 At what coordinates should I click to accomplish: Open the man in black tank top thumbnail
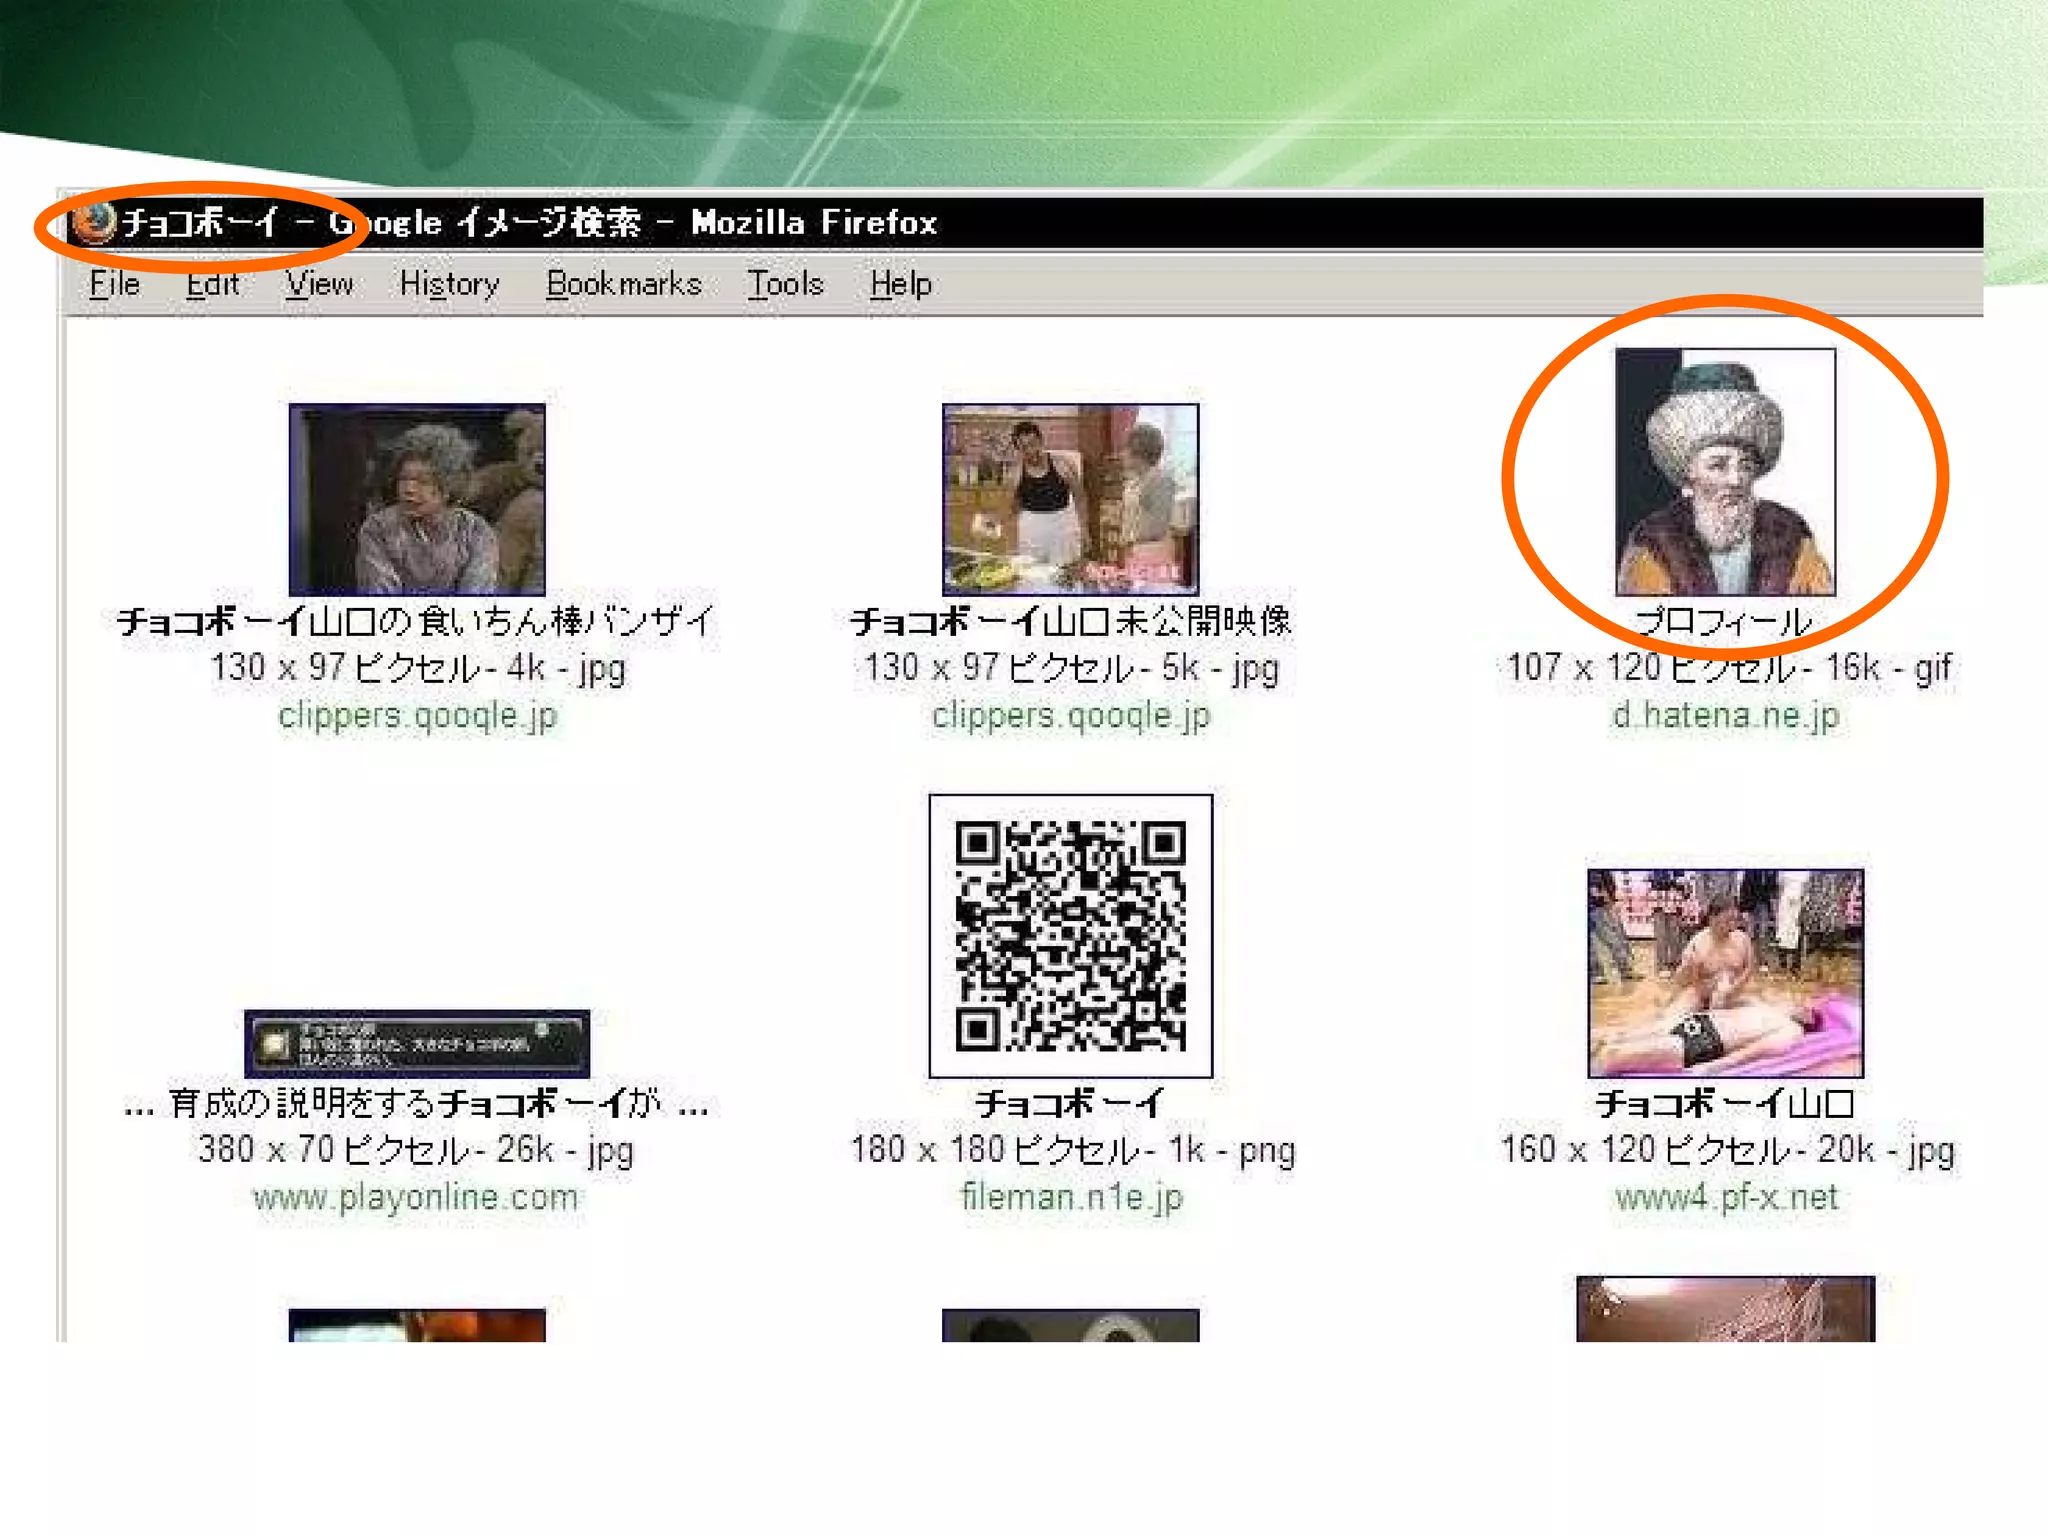(1070, 499)
